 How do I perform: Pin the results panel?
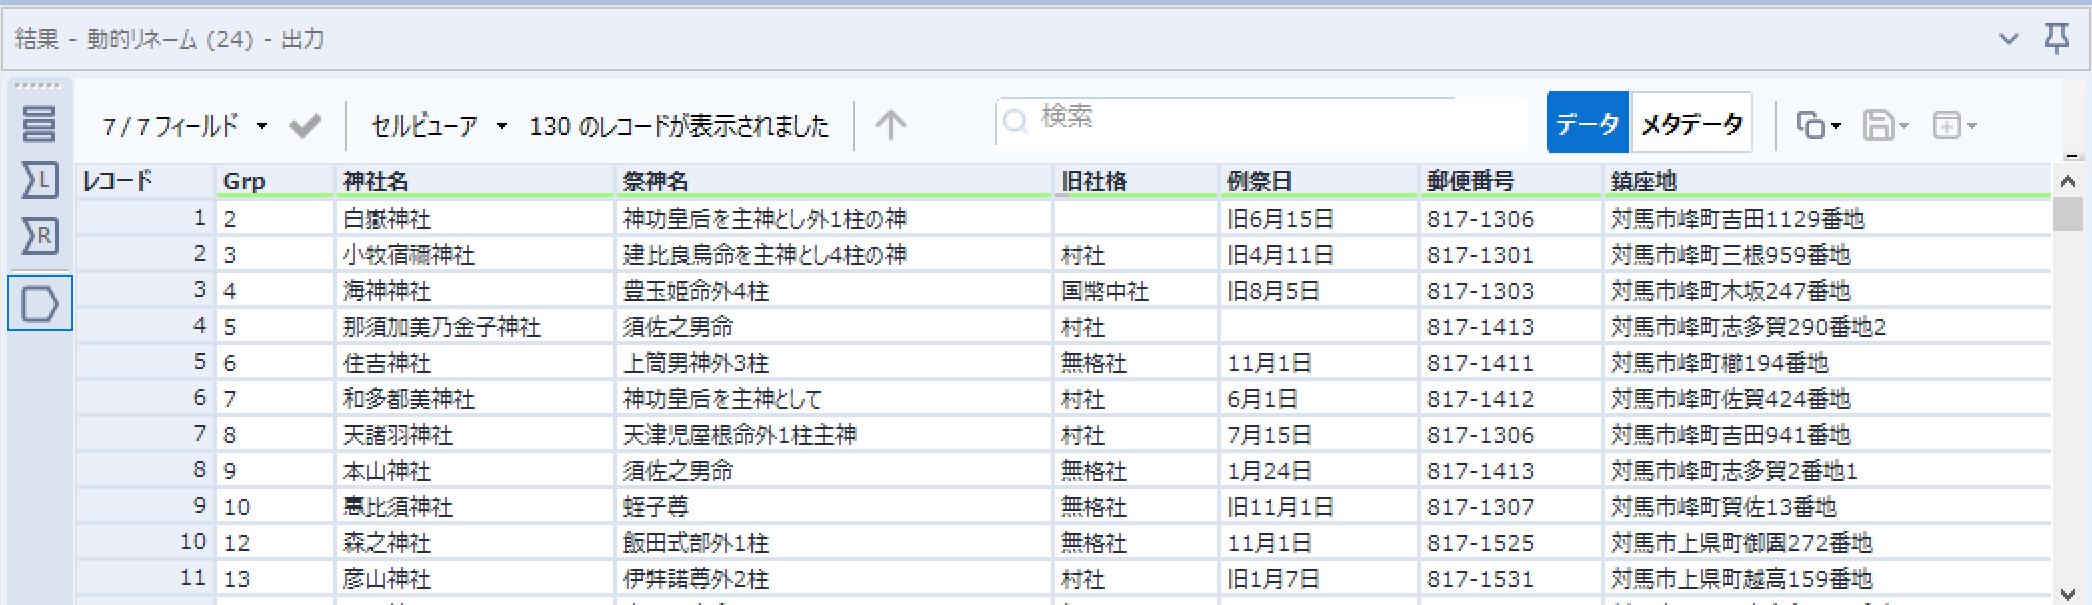pos(2057,39)
